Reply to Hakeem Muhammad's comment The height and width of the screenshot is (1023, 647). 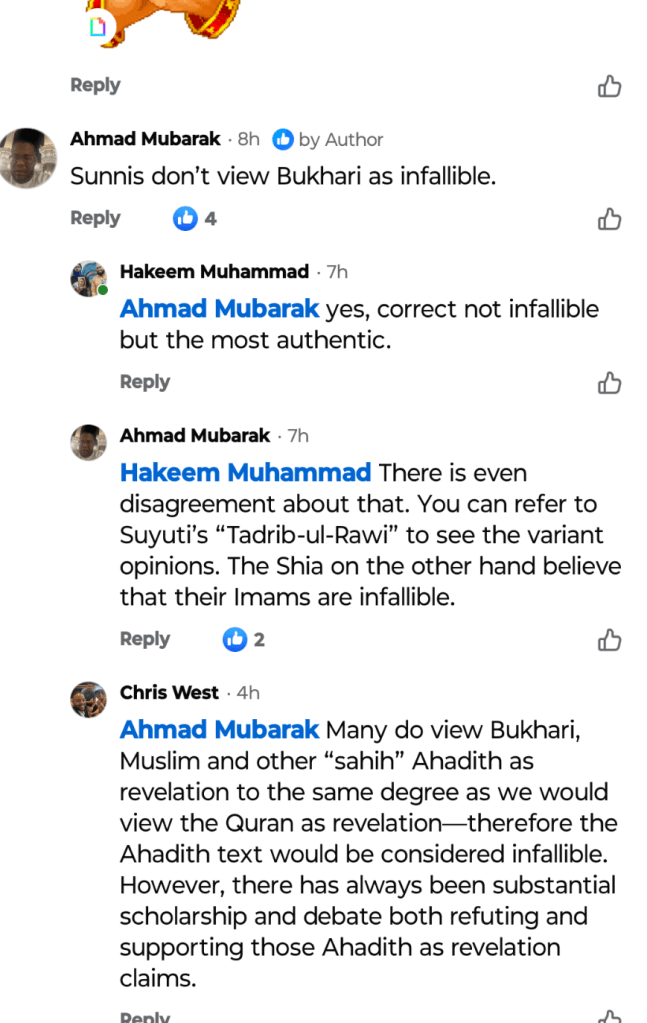click(145, 382)
